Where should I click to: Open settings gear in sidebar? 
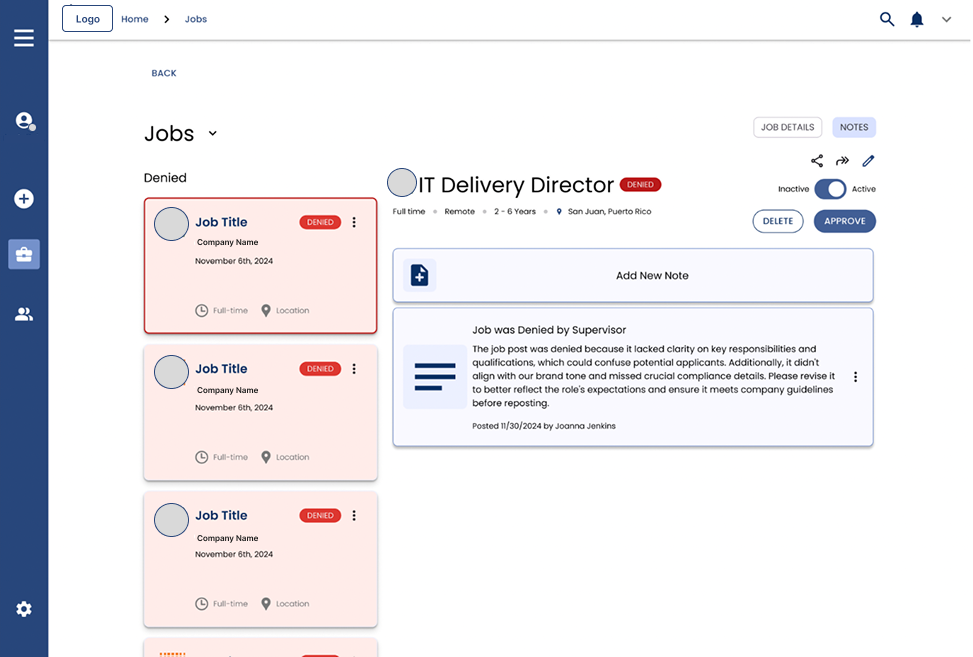click(x=24, y=609)
